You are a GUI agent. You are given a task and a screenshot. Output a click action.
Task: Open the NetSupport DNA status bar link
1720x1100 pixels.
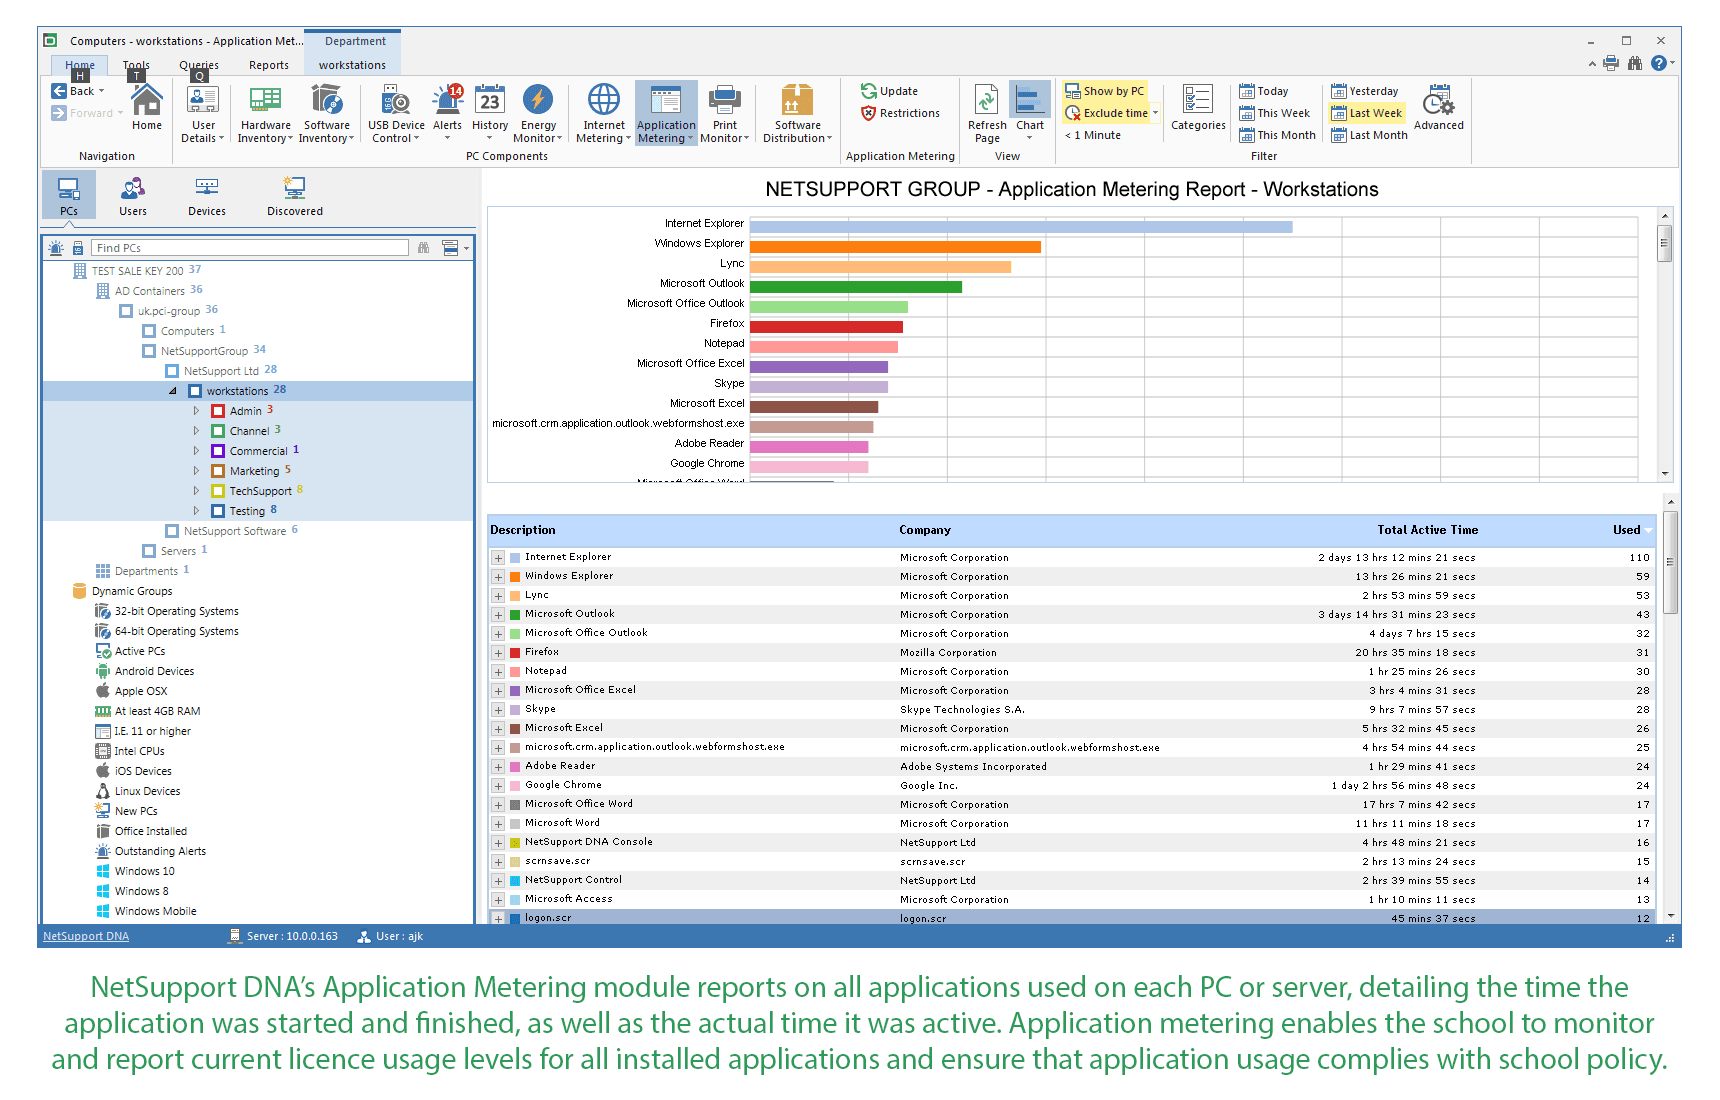tap(85, 935)
